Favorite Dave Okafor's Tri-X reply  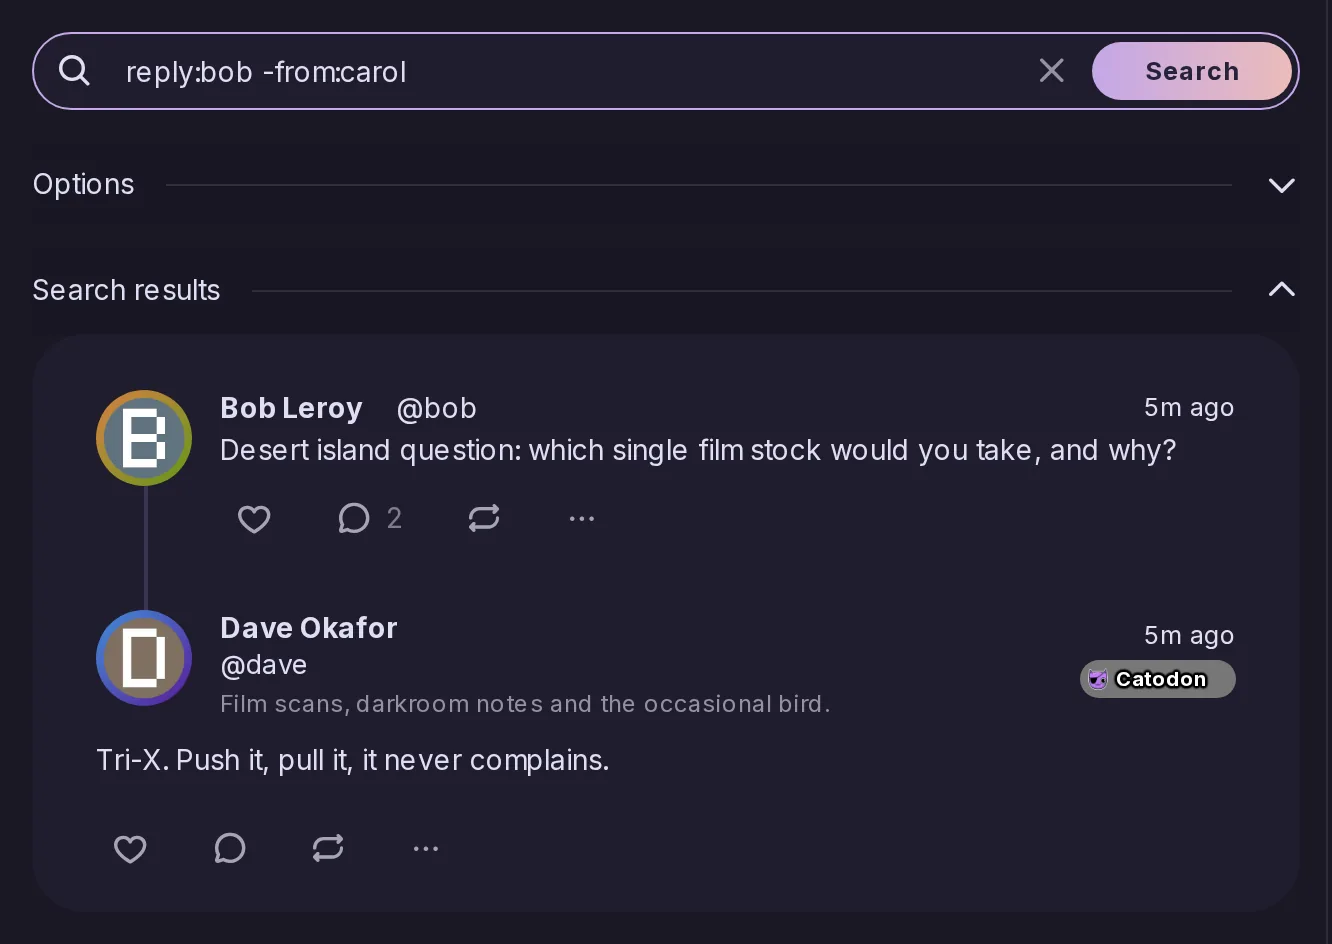click(130, 848)
